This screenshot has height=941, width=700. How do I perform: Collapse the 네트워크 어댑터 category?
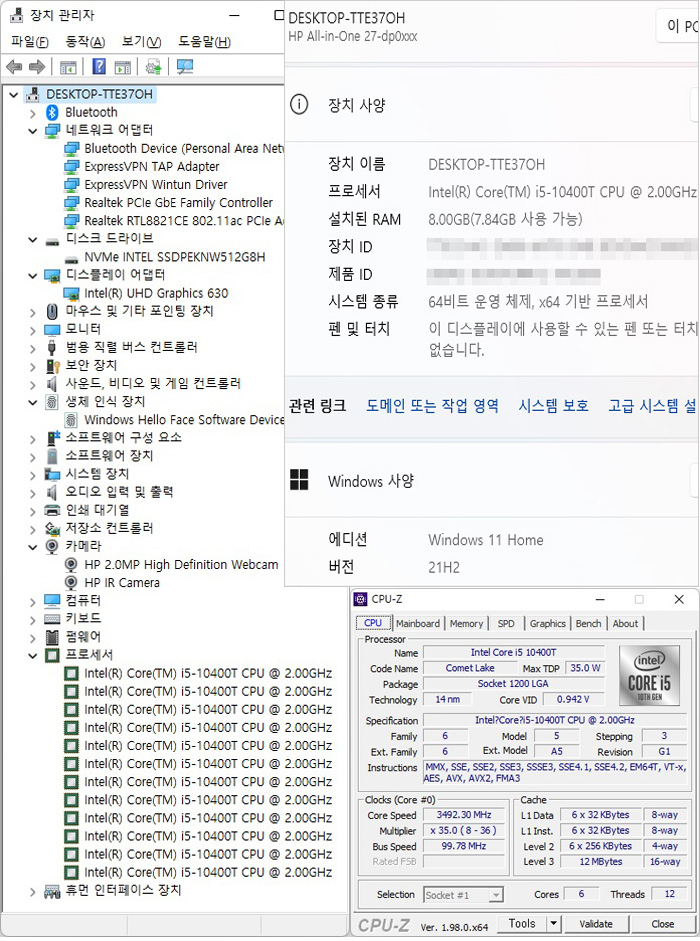pos(33,131)
